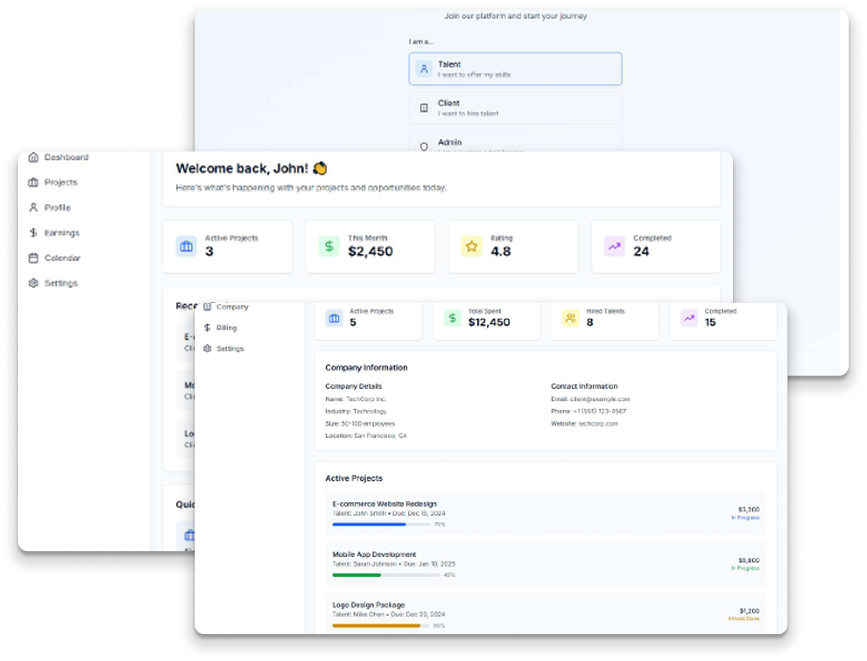Select the Talent role option
This screenshot has height=661, width=867.
(515, 69)
